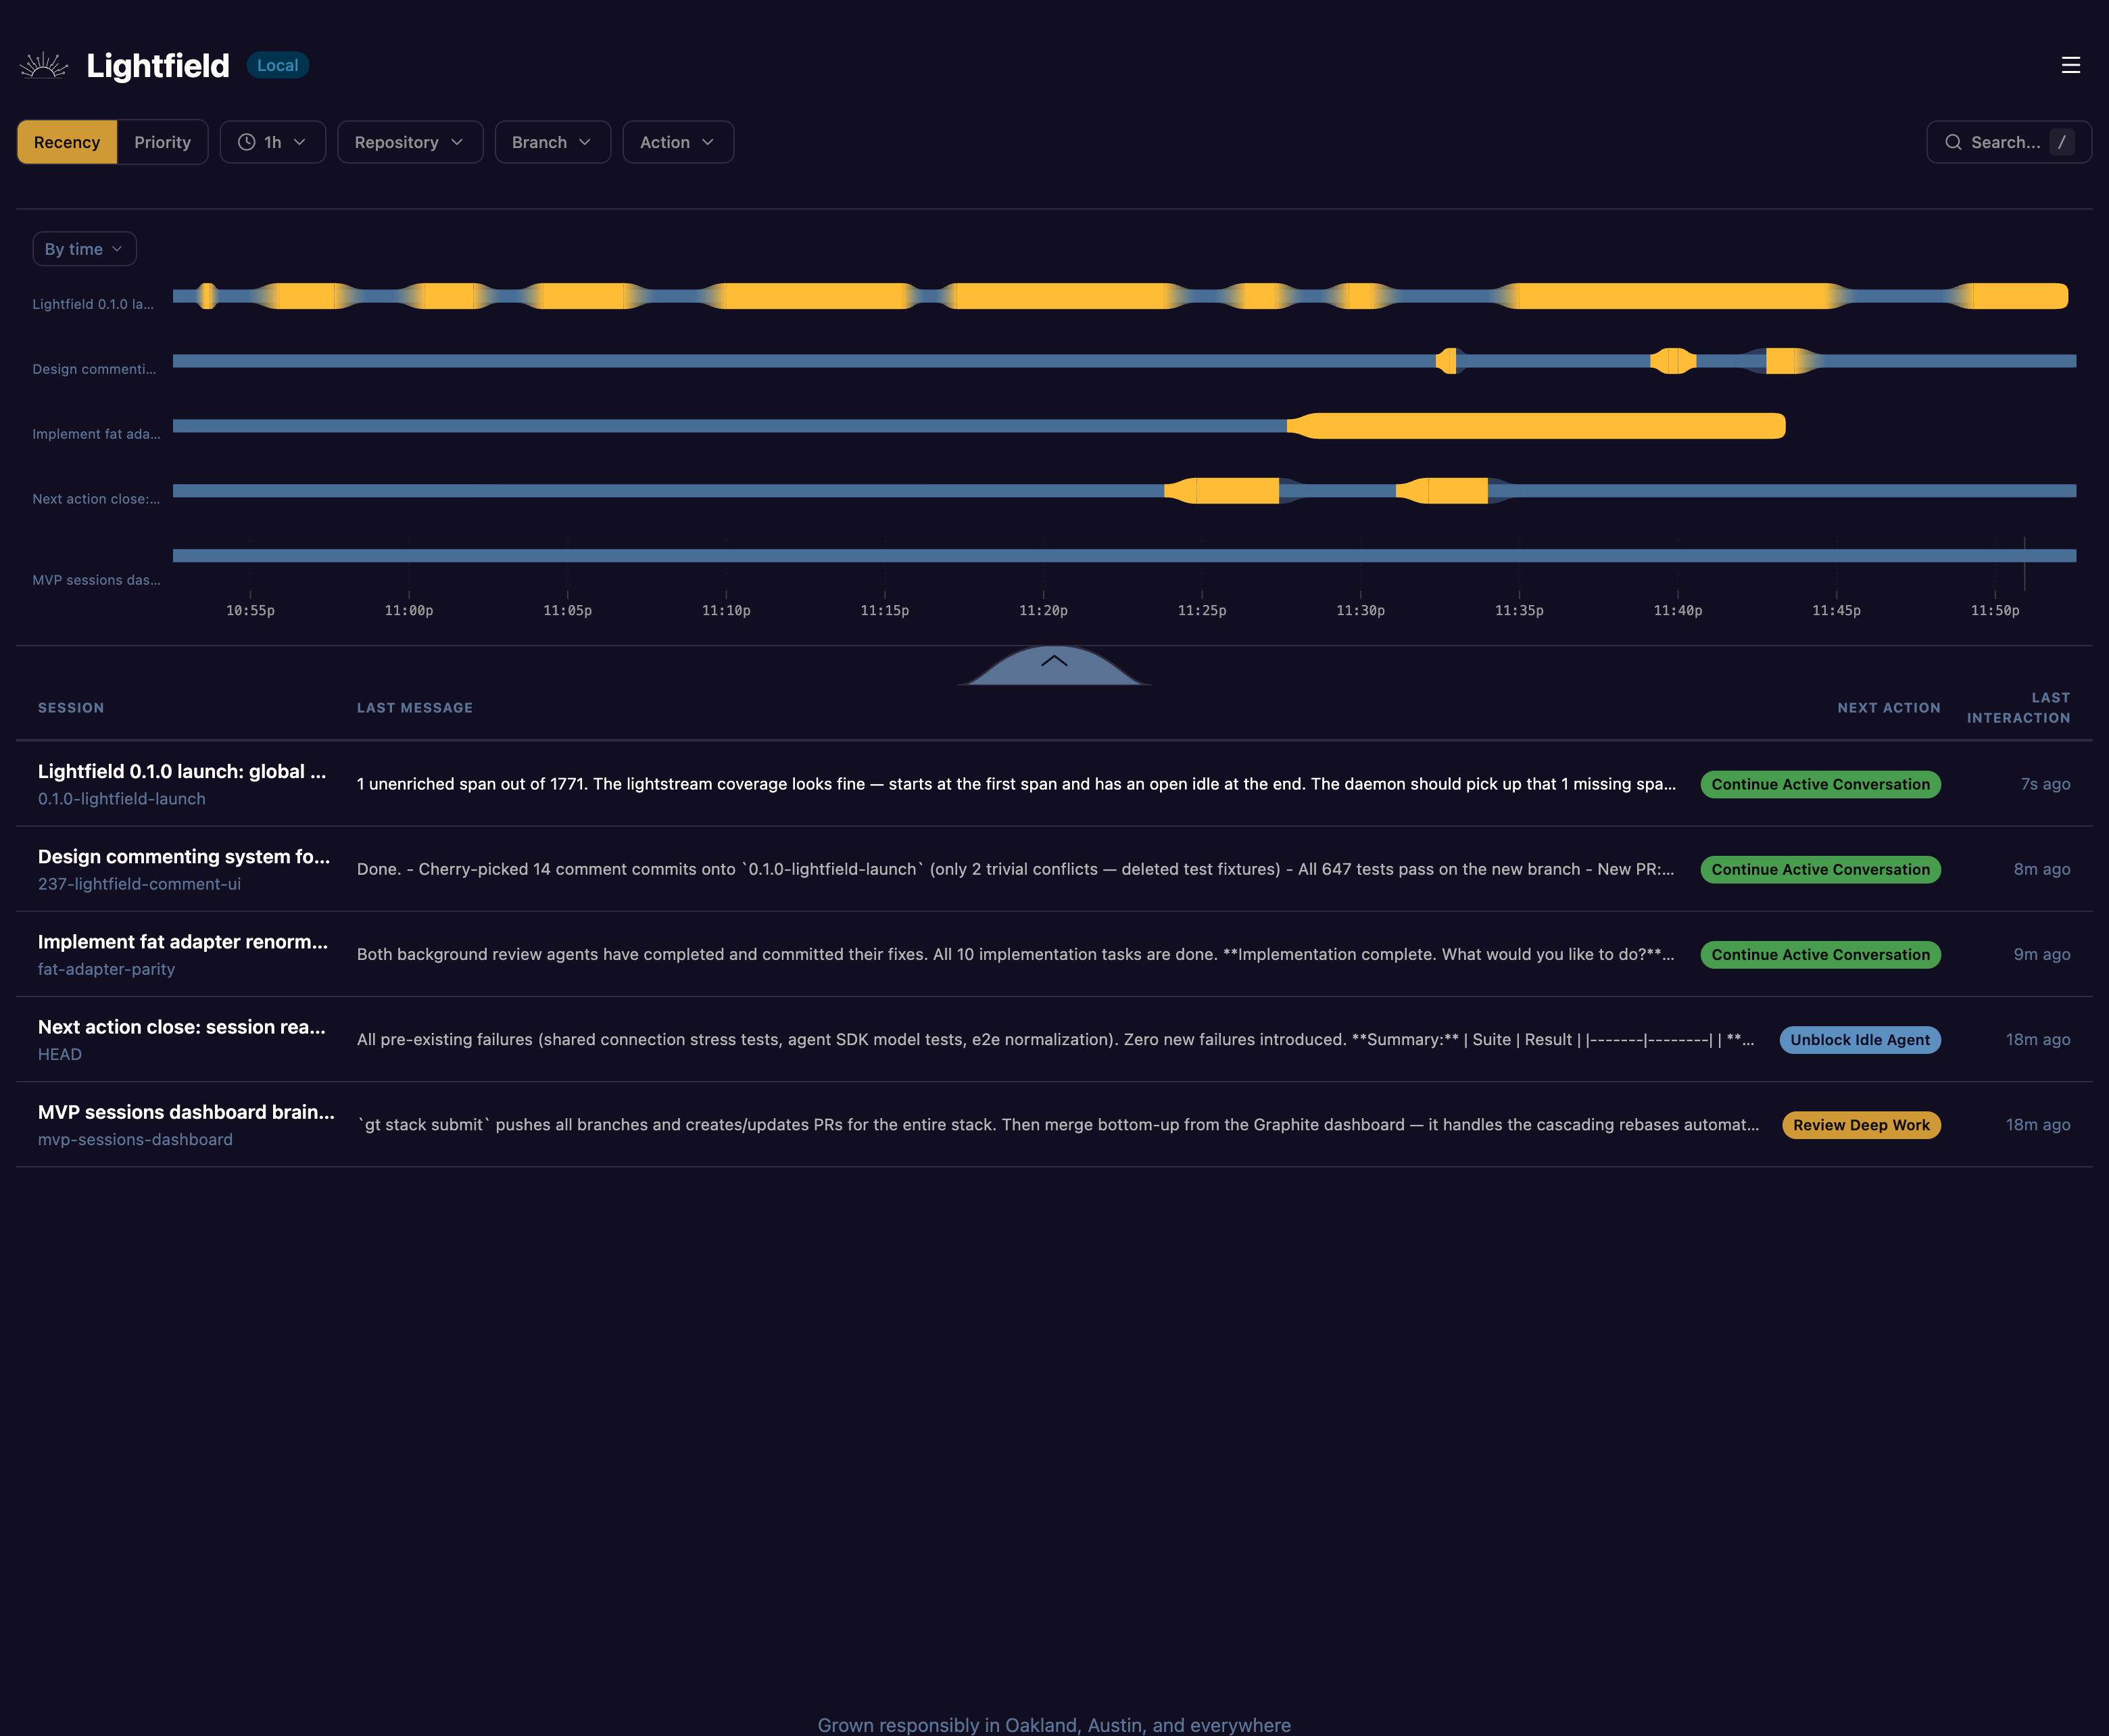
Task: Click the Search input field
Action: click(2004, 142)
